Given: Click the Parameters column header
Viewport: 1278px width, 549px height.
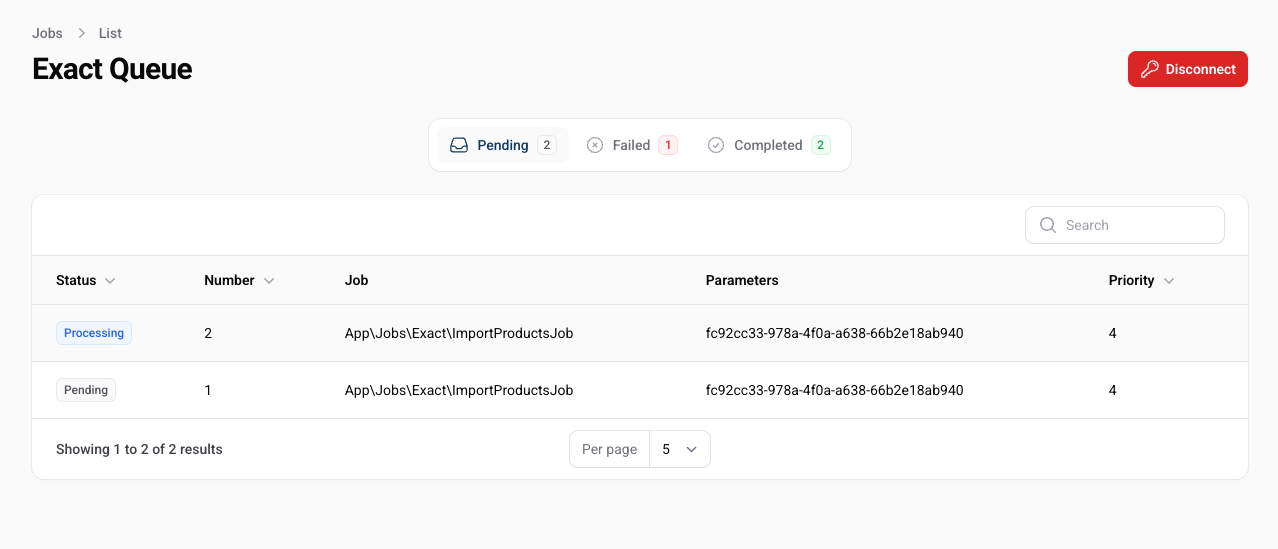Looking at the screenshot, I should pos(742,280).
